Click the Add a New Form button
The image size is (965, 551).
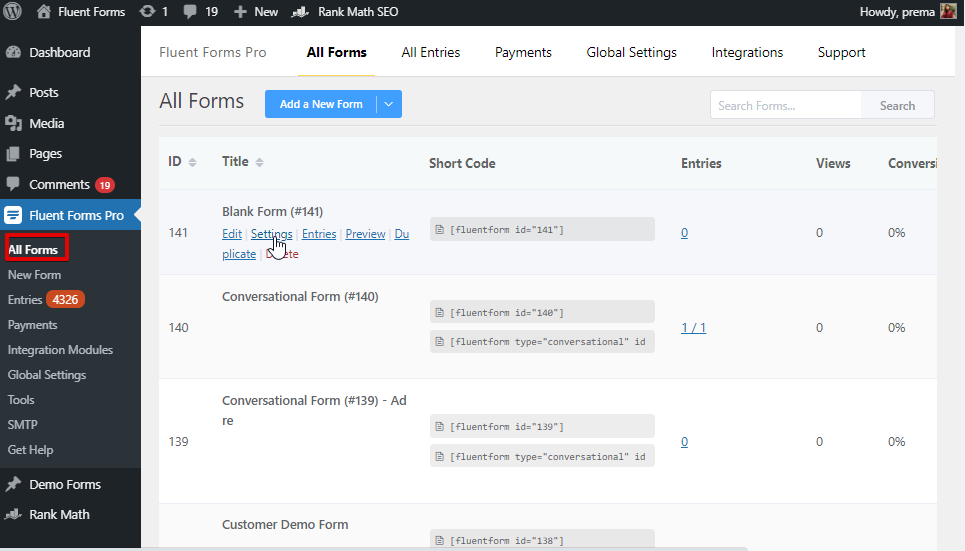[x=321, y=104]
